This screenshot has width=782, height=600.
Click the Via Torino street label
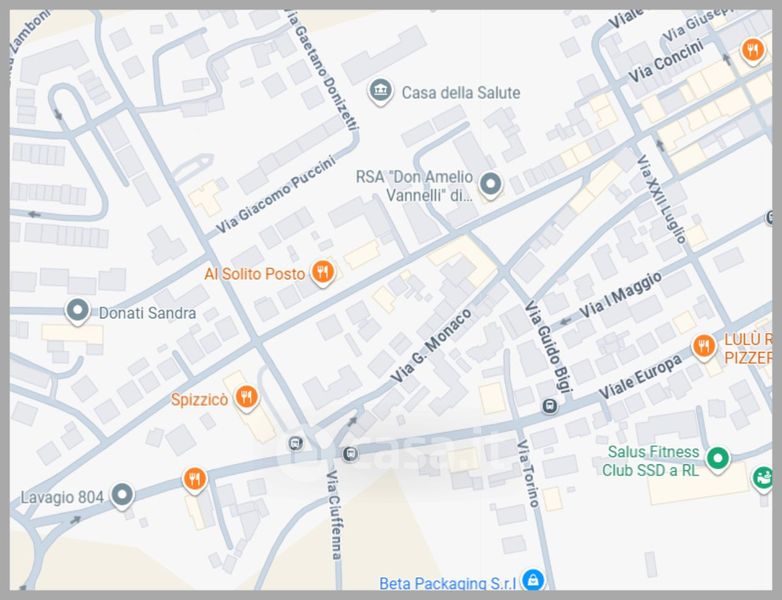tap(528, 472)
